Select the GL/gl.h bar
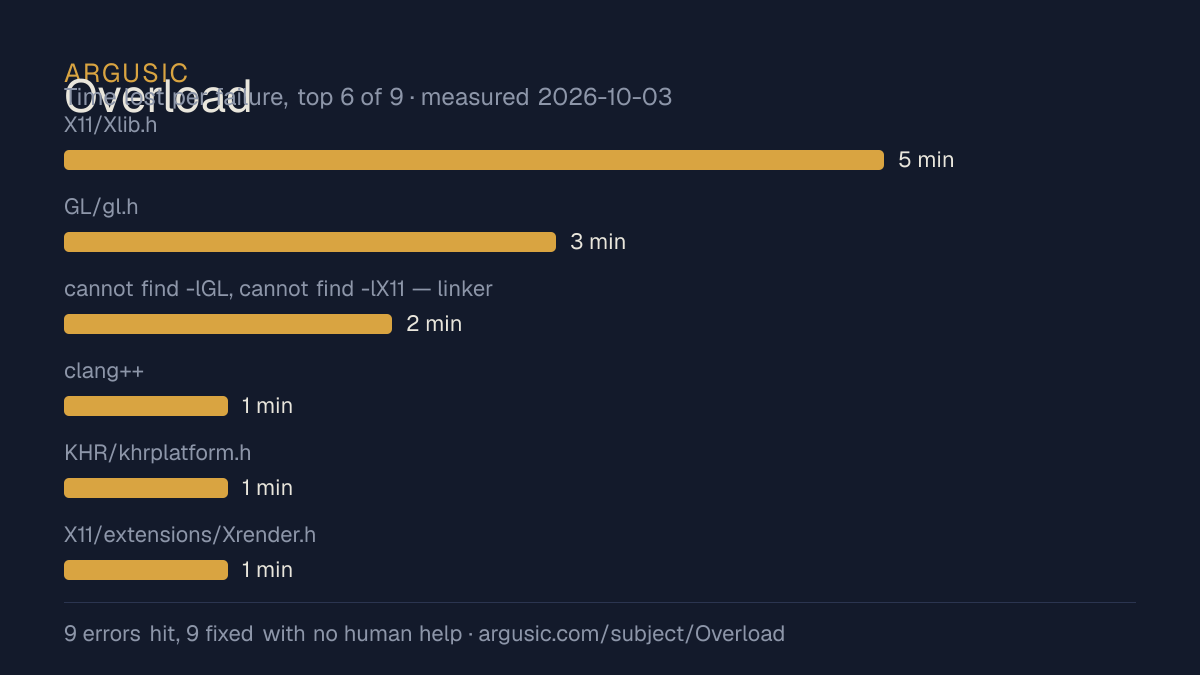Image resolution: width=1200 pixels, height=675 pixels. pyautogui.click(x=310, y=242)
